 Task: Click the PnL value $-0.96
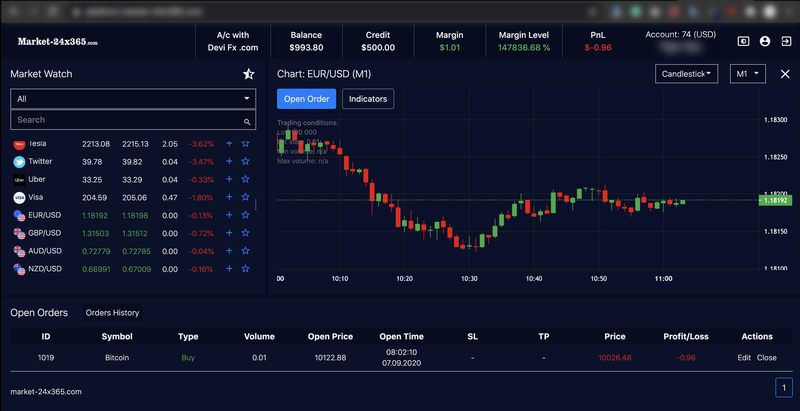tap(598, 48)
